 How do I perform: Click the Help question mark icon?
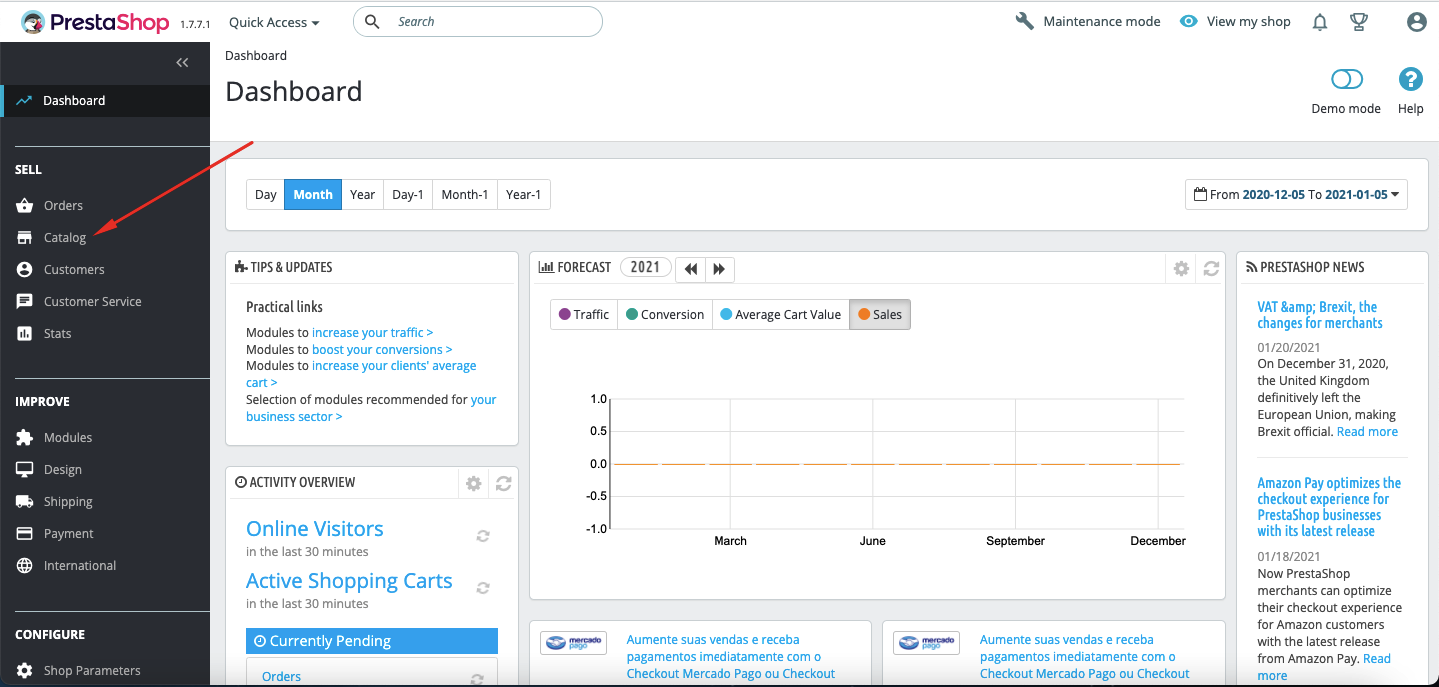1410,80
